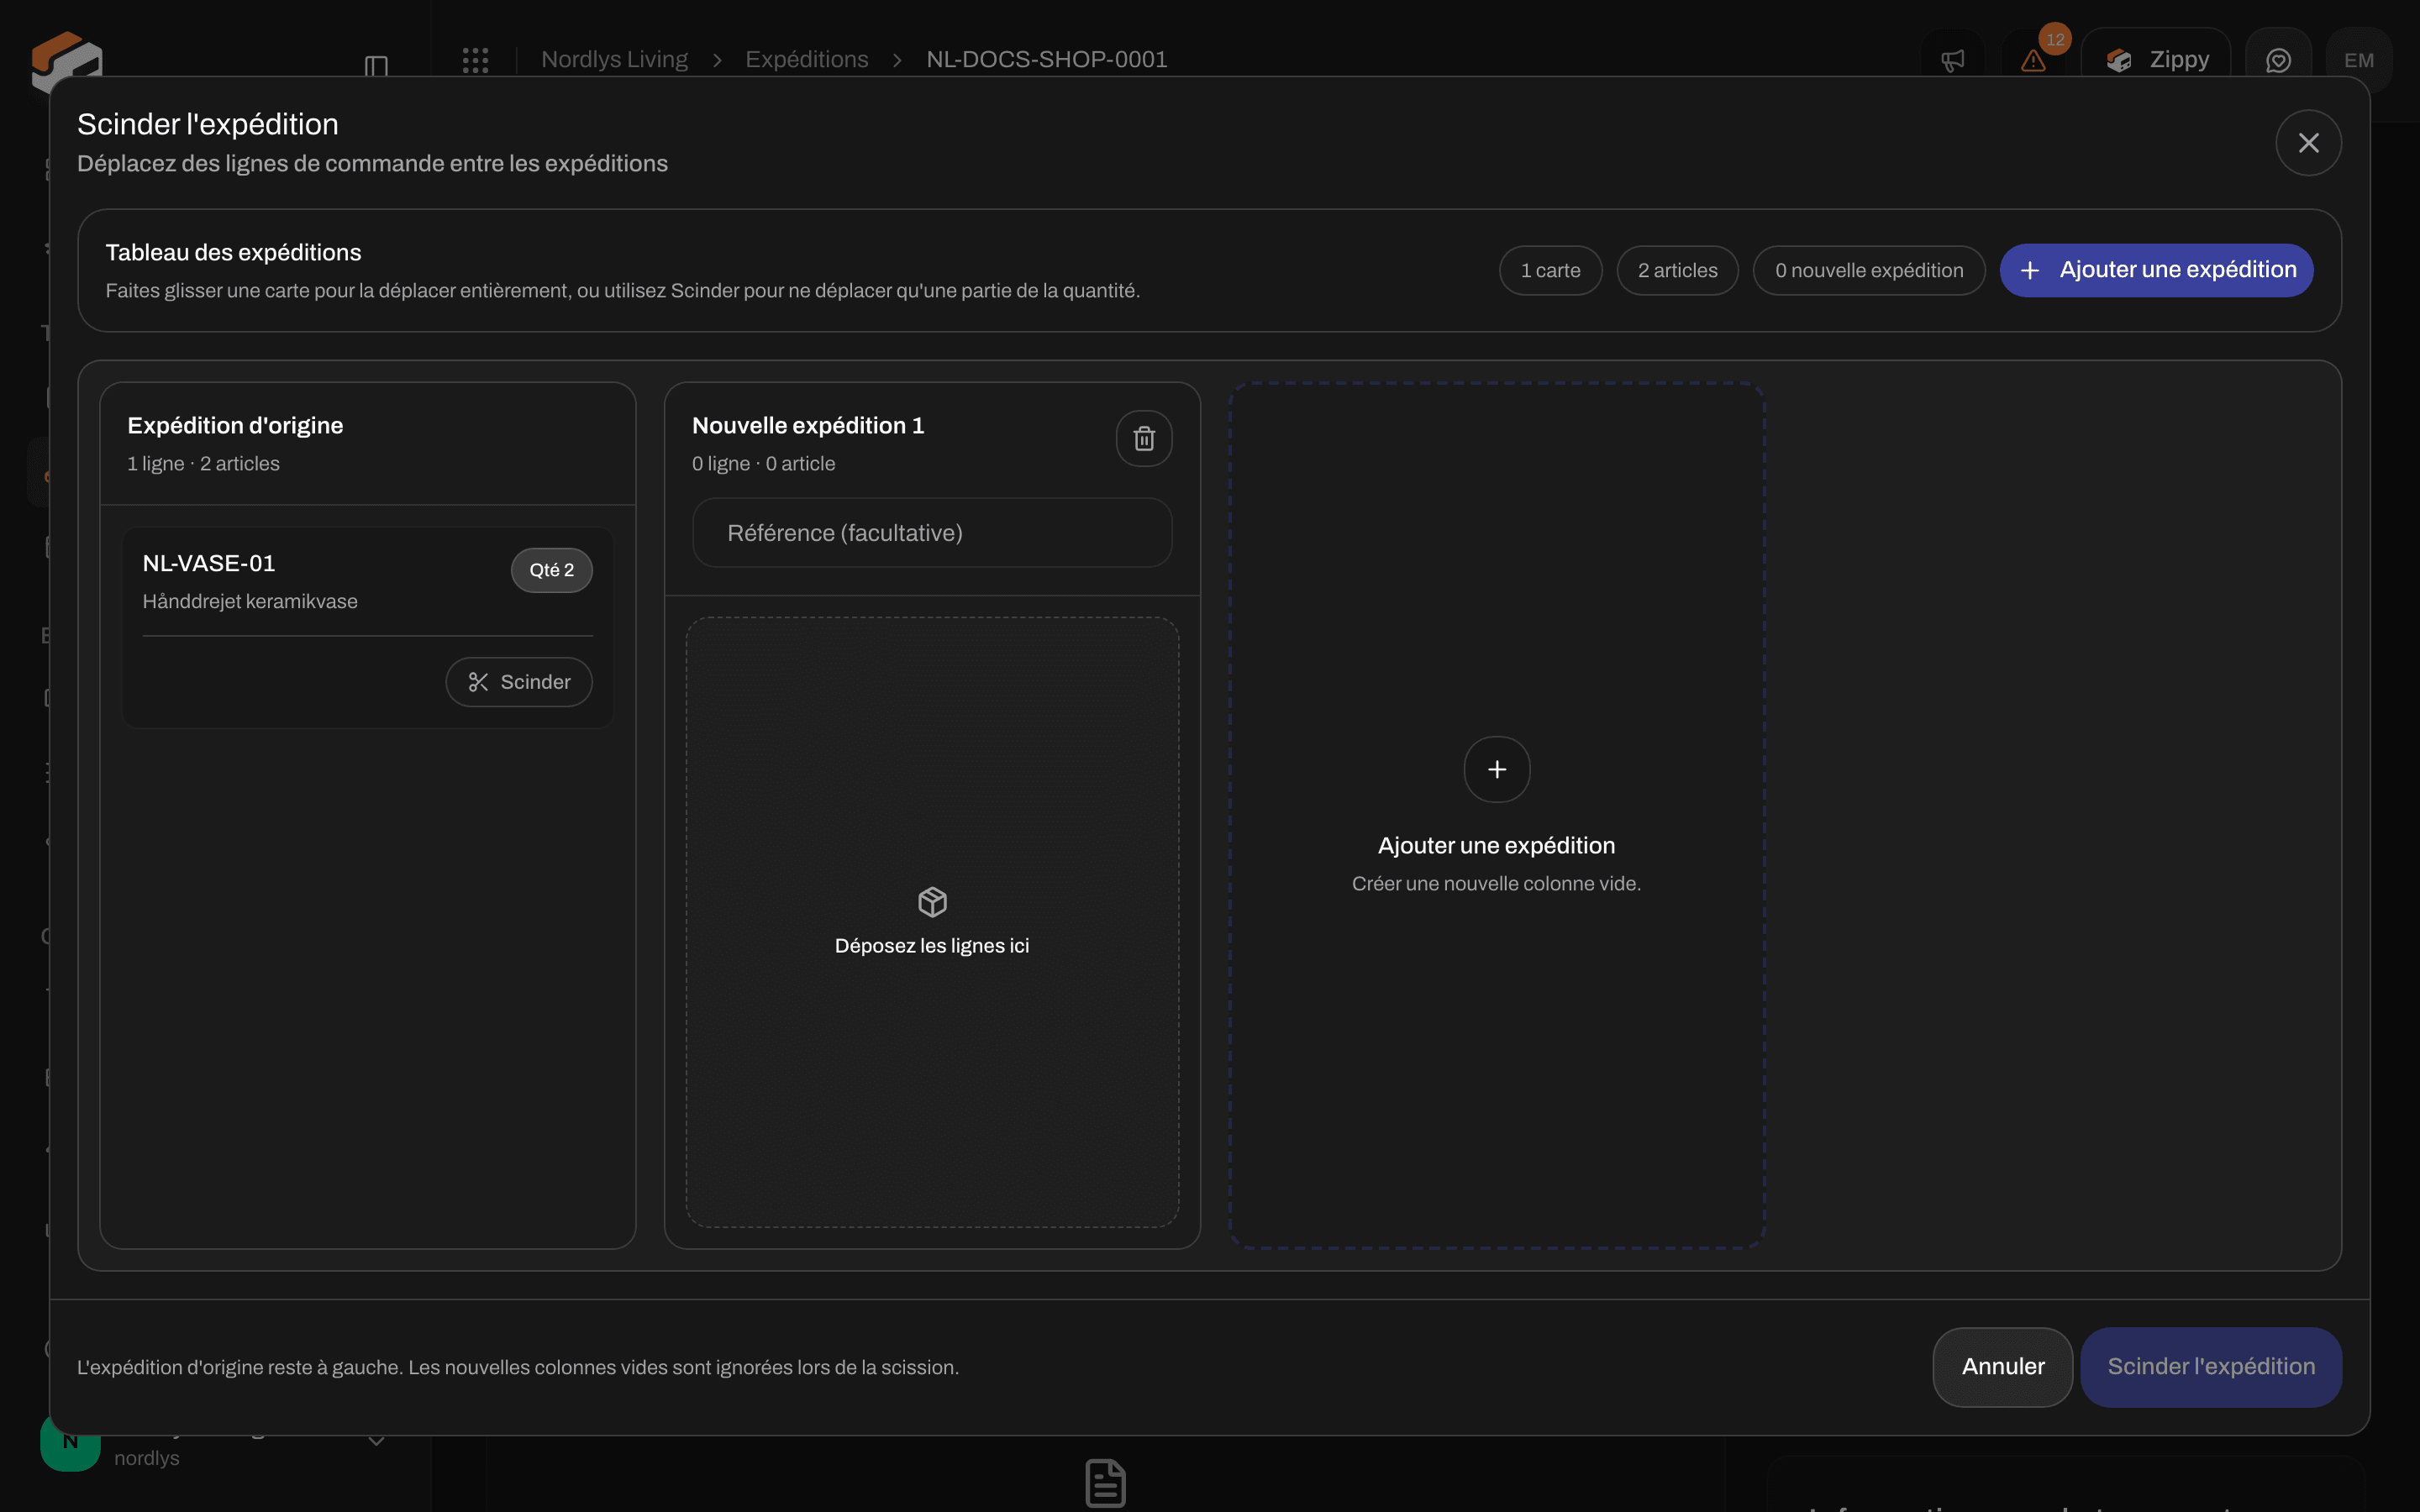The image size is (2420, 1512).
Task: Click the package icon in drop zone
Action: point(932,902)
